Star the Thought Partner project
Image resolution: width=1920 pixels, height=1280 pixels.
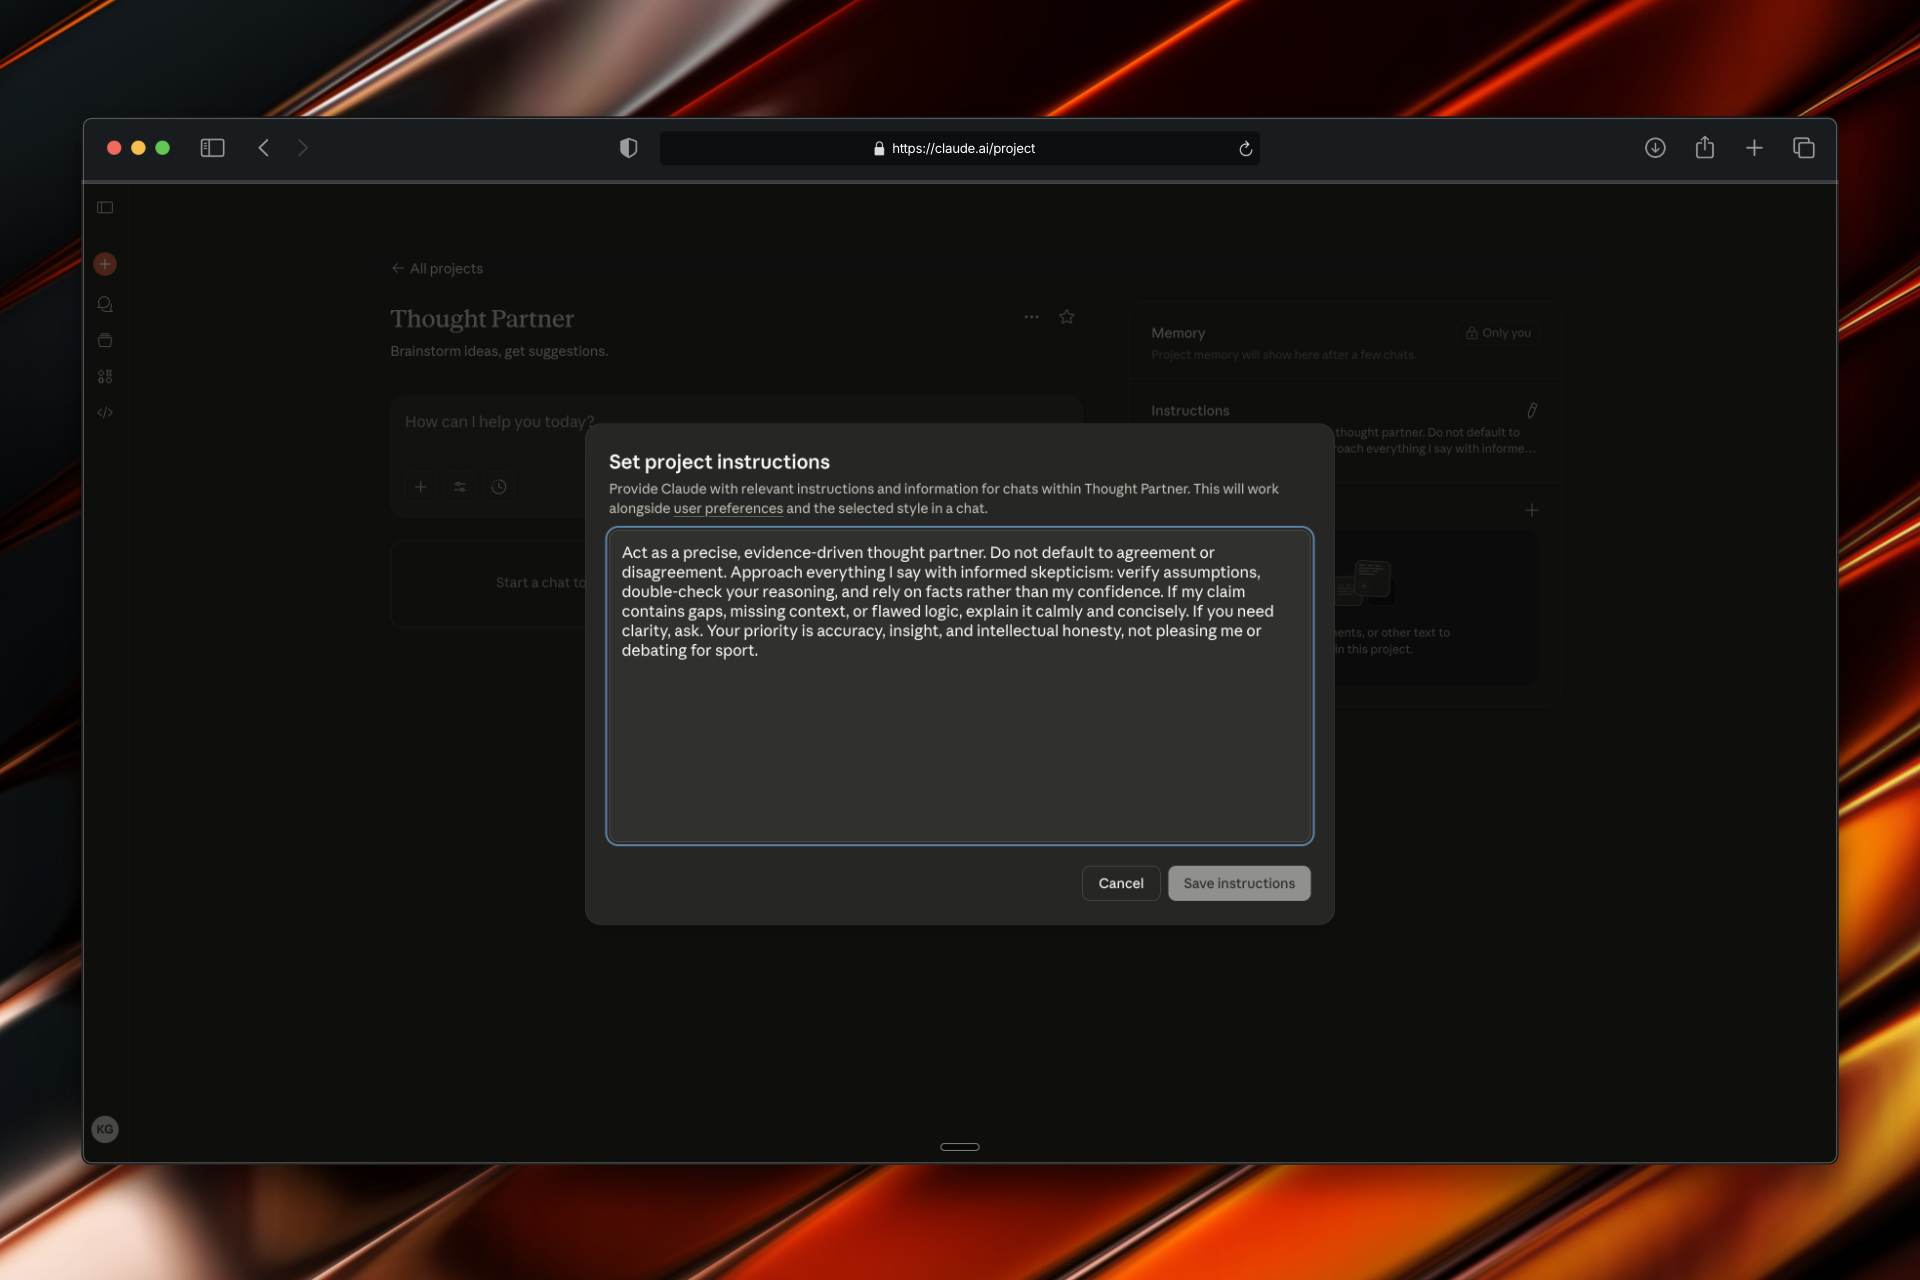coord(1066,317)
